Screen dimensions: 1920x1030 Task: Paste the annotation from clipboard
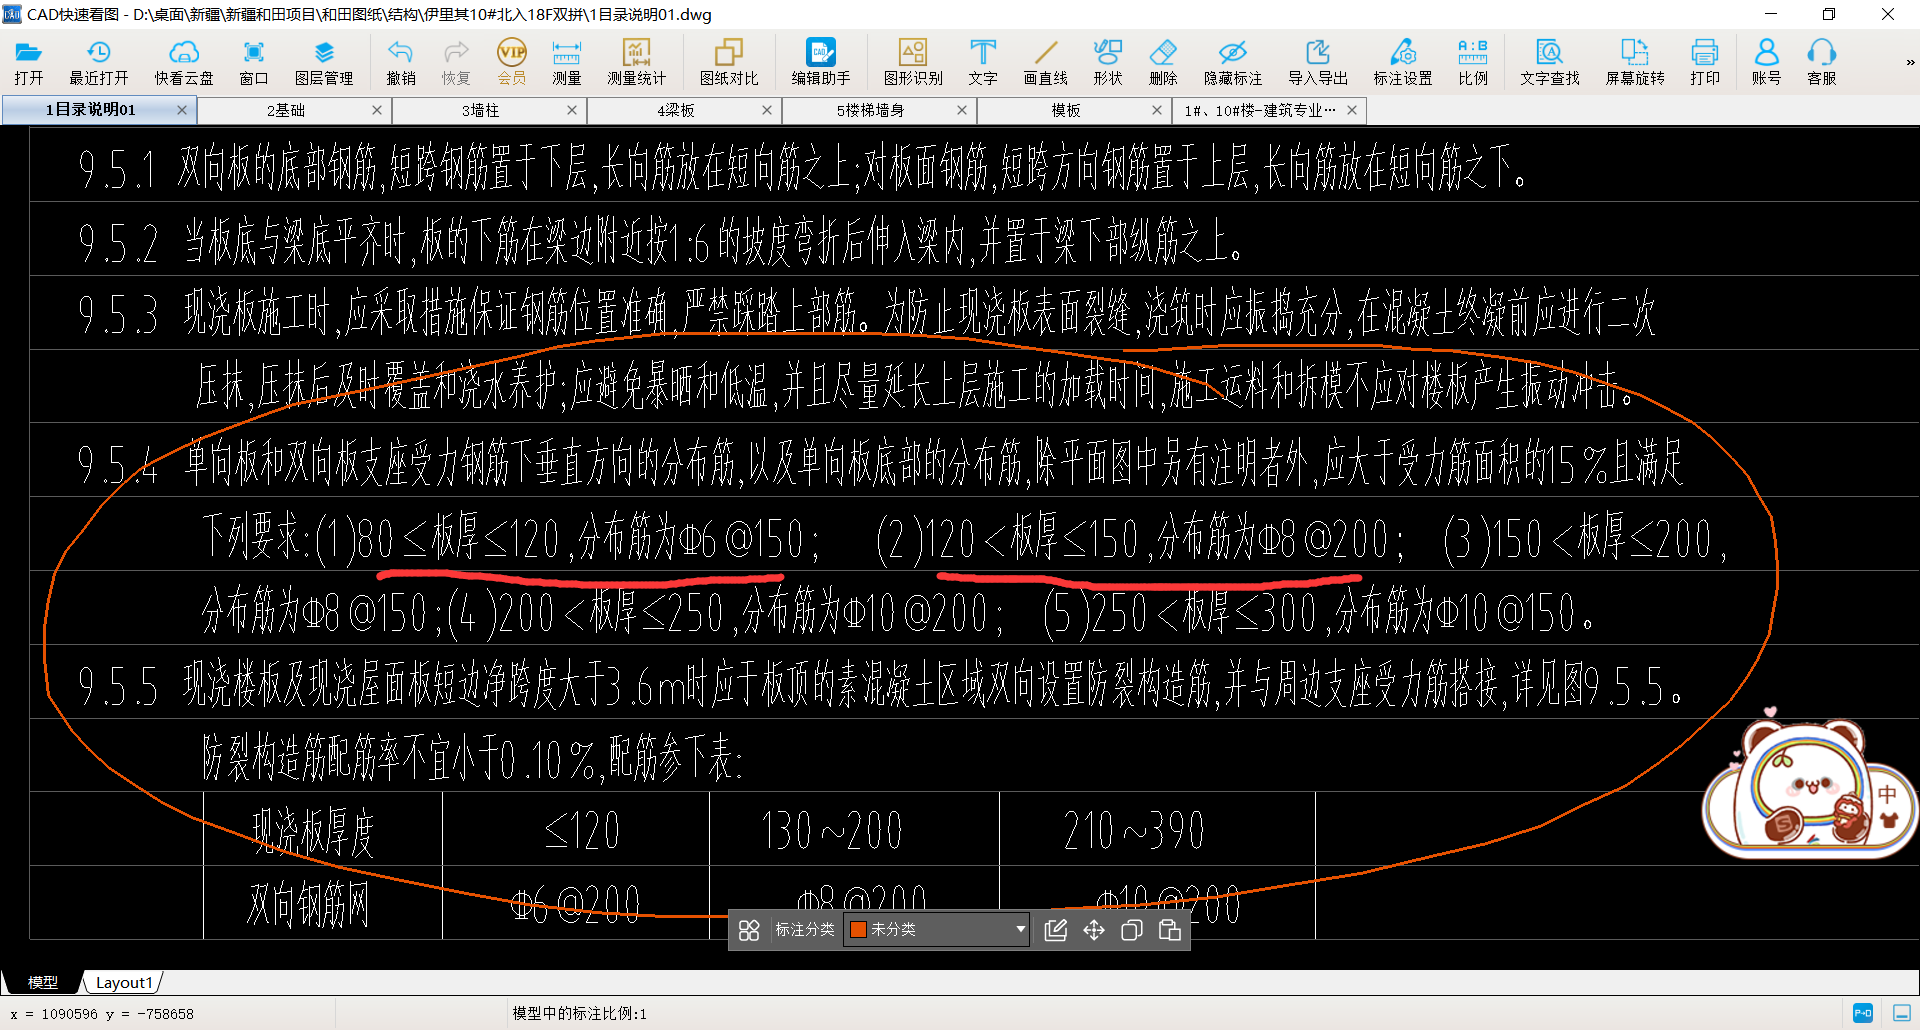coord(1170,930)
